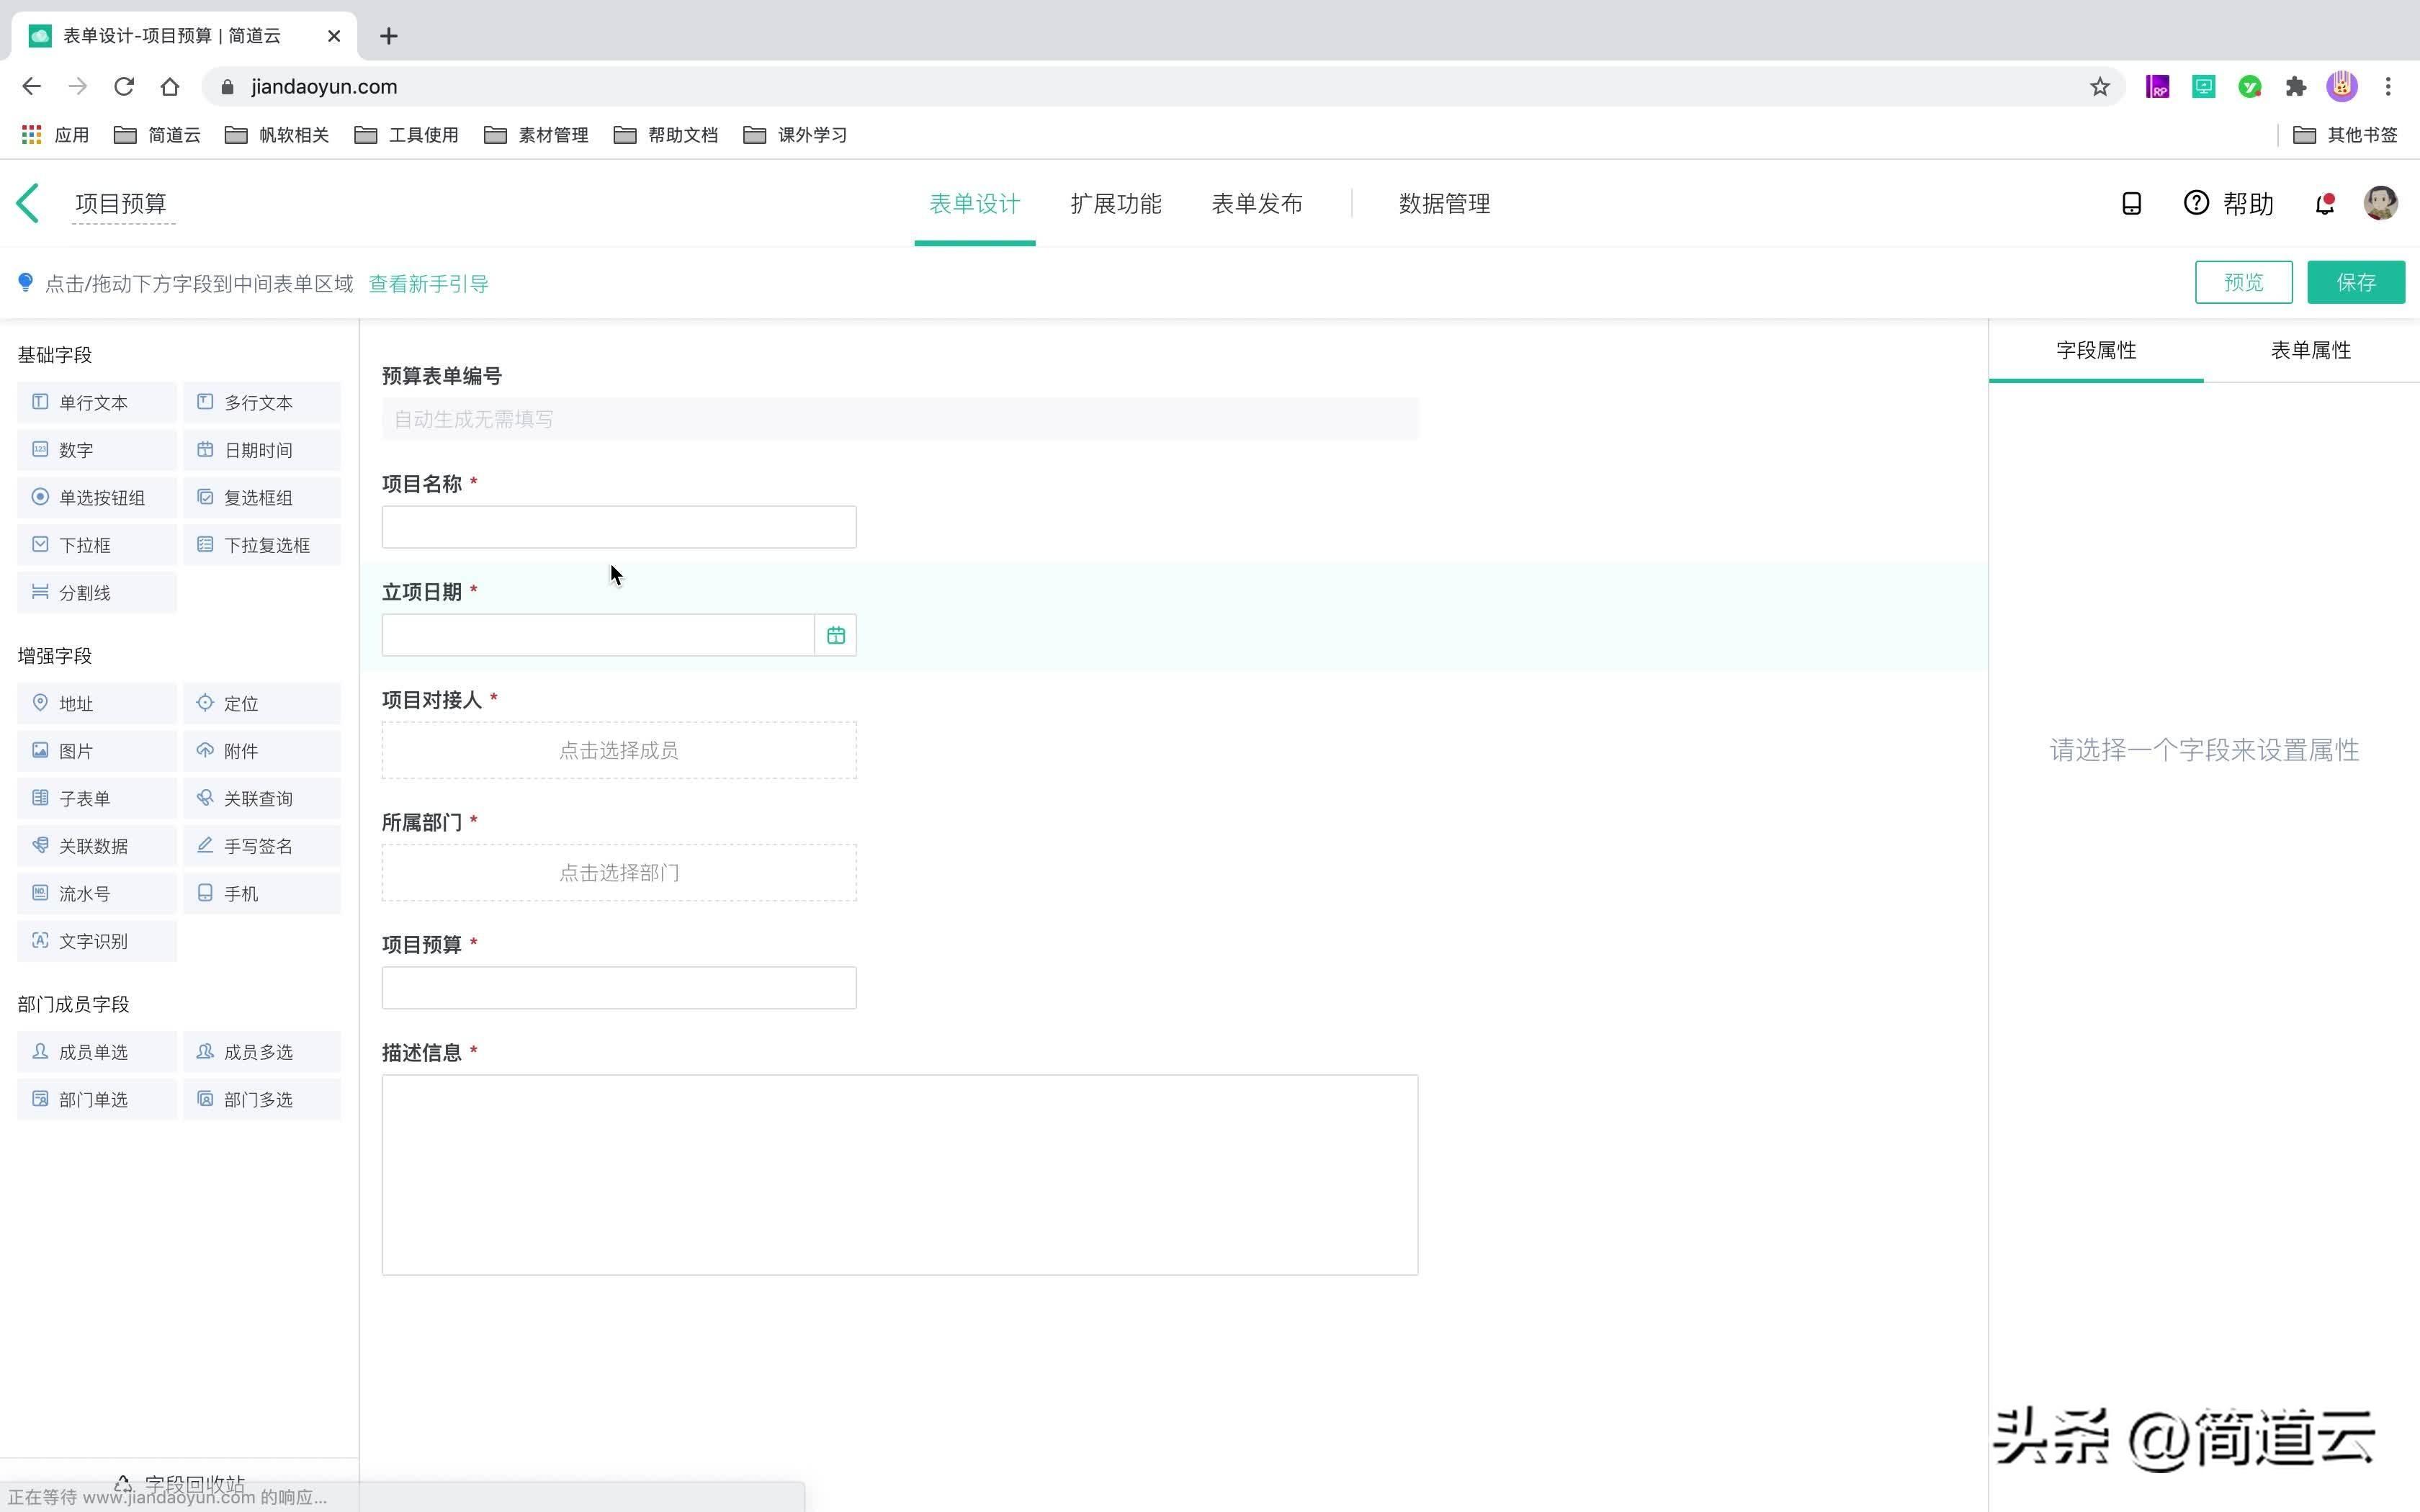Open the 表单属性 panel
Viewport: 2420px width, 1512px height.
[x=2310, y=350]
